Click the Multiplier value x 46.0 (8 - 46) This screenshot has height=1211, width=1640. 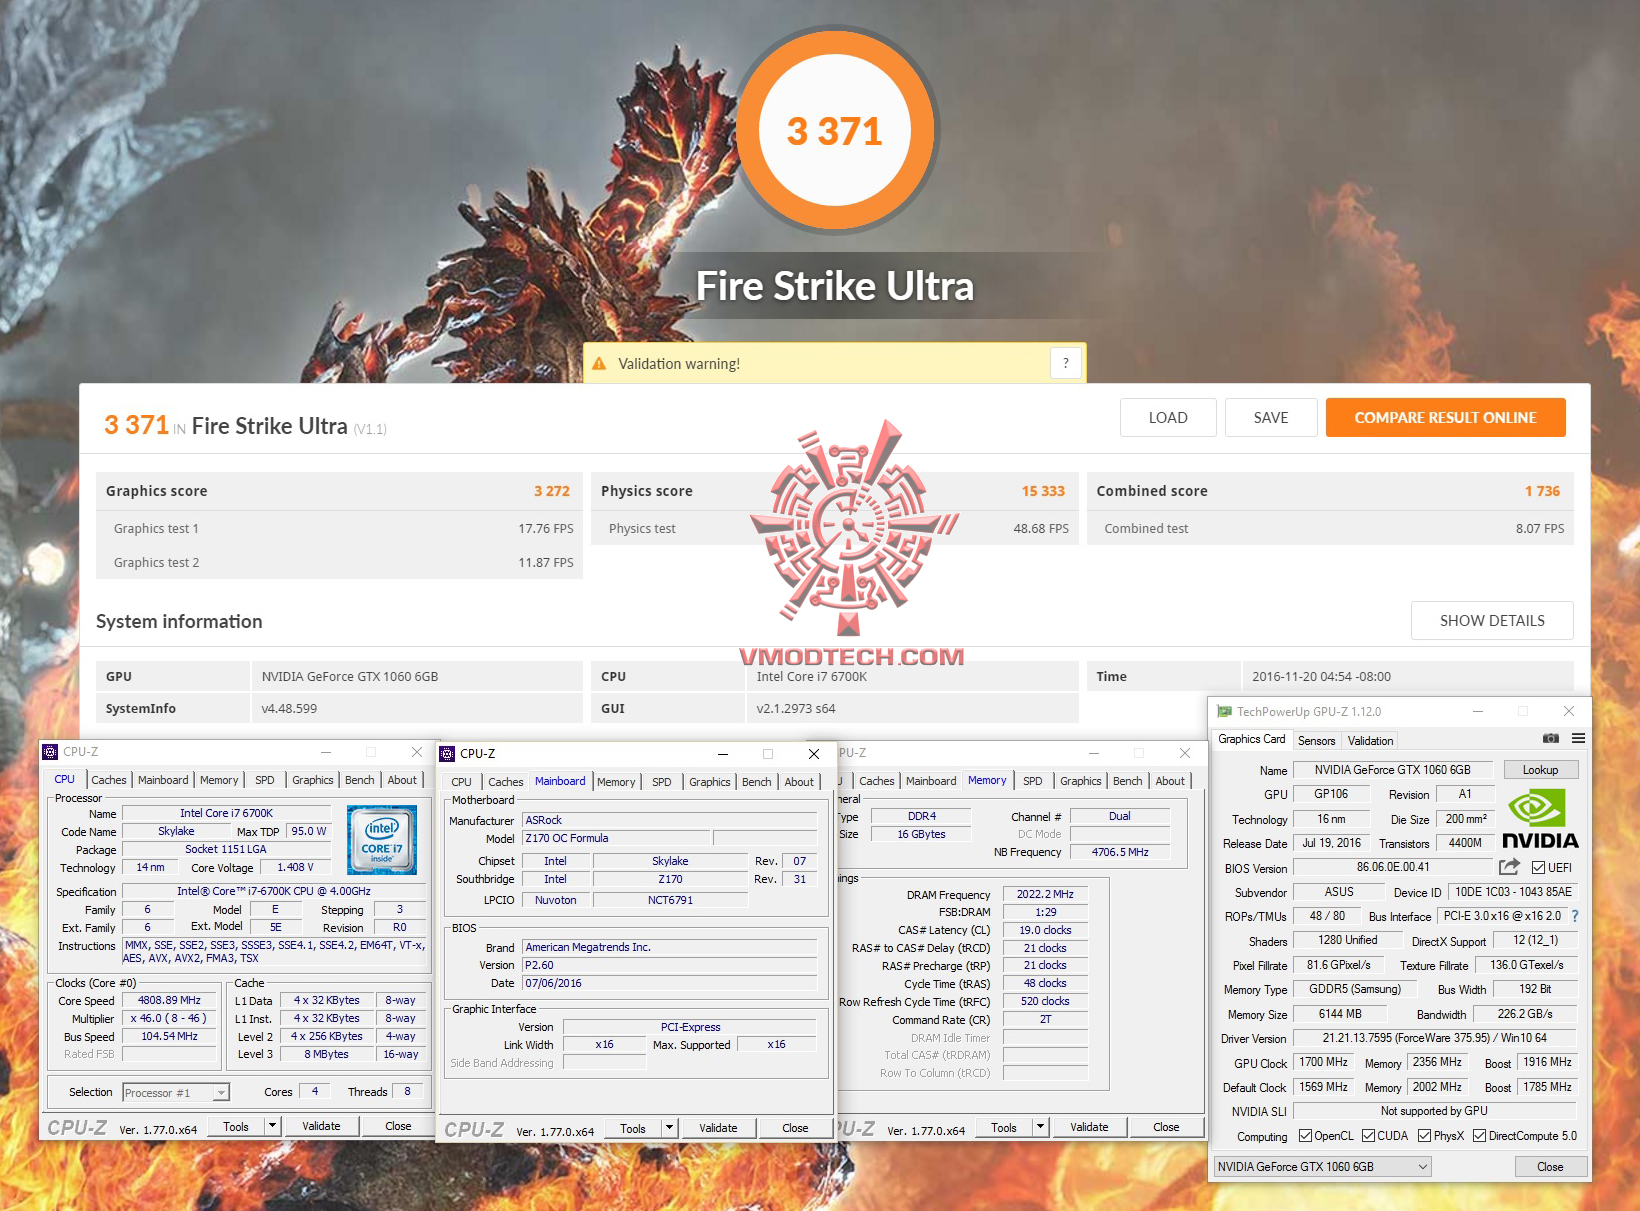[170, 1018]
